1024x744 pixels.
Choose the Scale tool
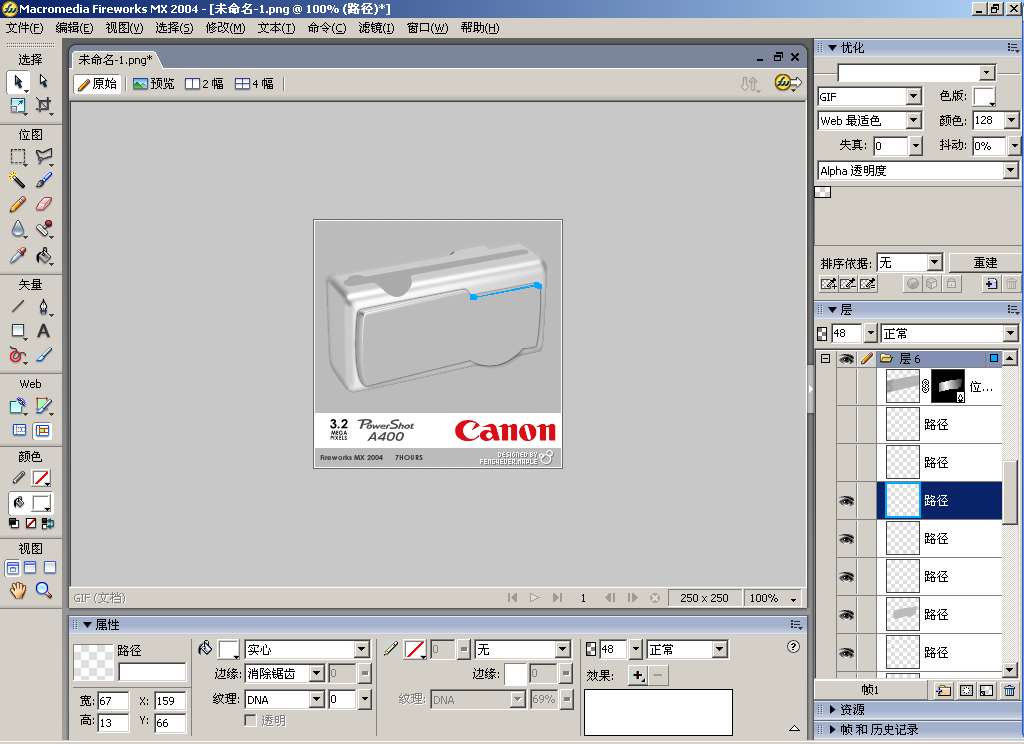(x=18, y=105)
